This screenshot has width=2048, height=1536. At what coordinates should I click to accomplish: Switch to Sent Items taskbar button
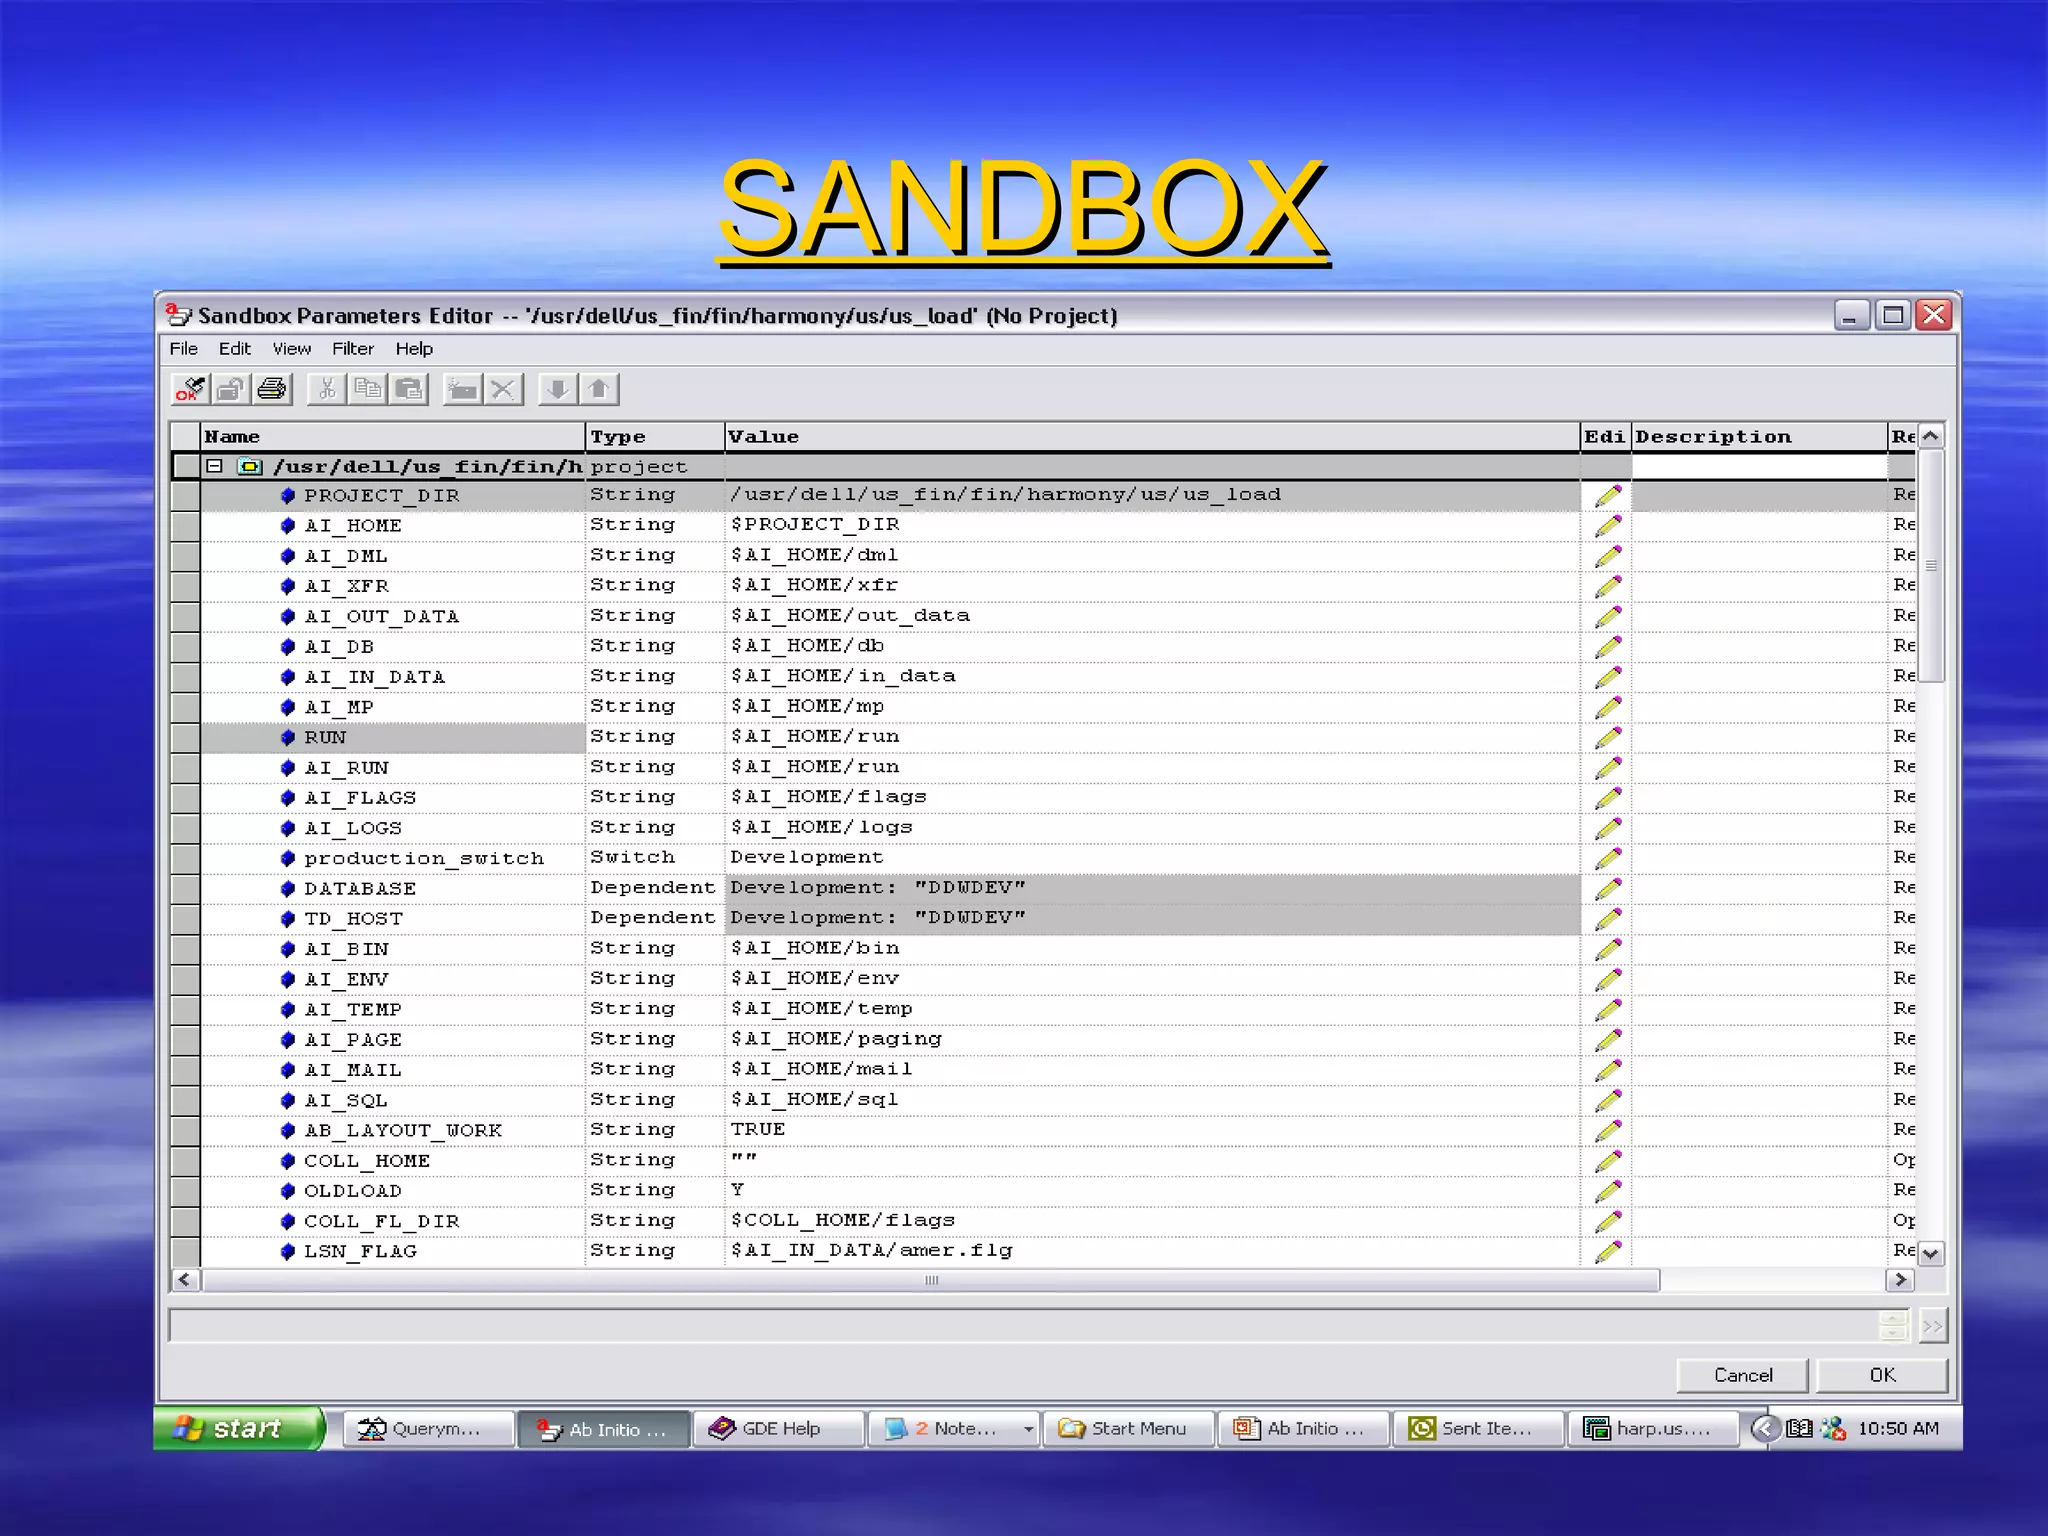(1478, 1429)
